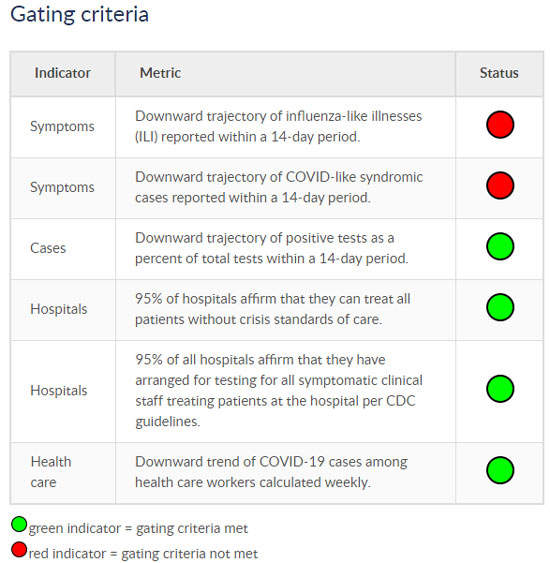Click the red legend circle below the table

(x=19, y=549)
